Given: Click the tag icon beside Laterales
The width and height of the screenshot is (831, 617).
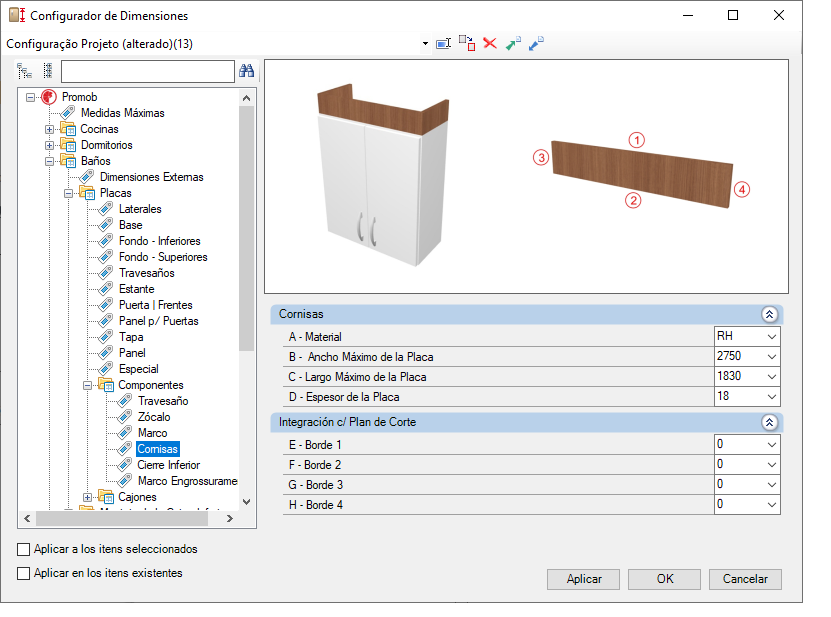Looking at the screenshot, I should [106, 209].
